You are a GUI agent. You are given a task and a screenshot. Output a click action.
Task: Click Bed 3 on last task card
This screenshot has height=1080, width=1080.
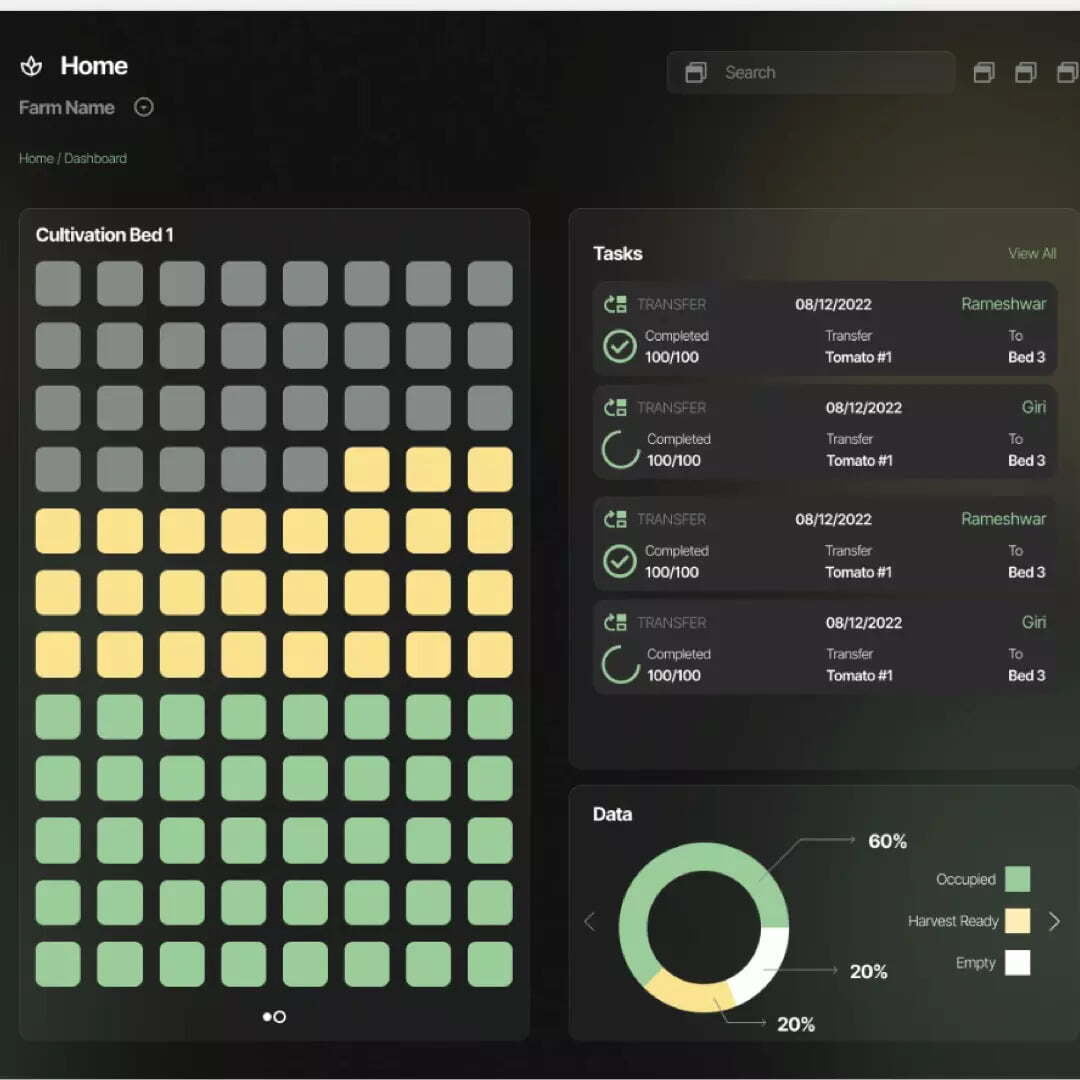click(x=1026, y=675)
